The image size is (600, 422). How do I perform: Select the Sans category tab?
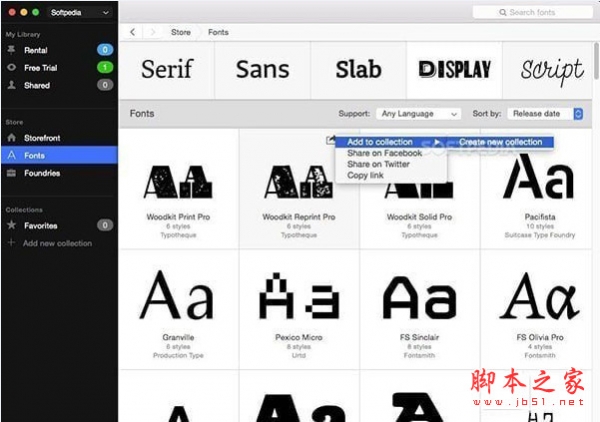262,70
